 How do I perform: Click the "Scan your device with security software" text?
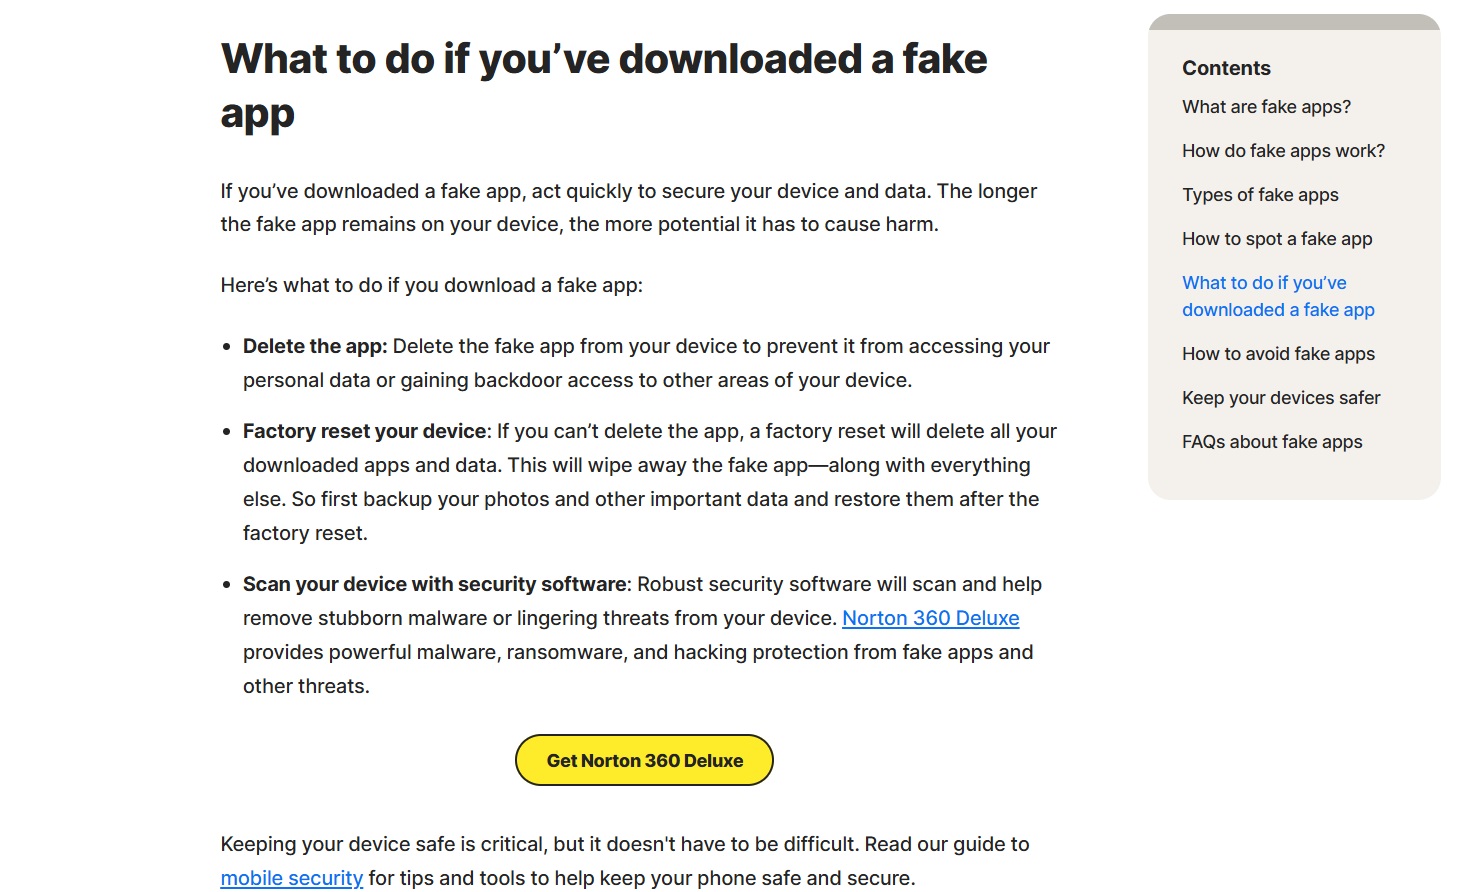coord(432,584)
